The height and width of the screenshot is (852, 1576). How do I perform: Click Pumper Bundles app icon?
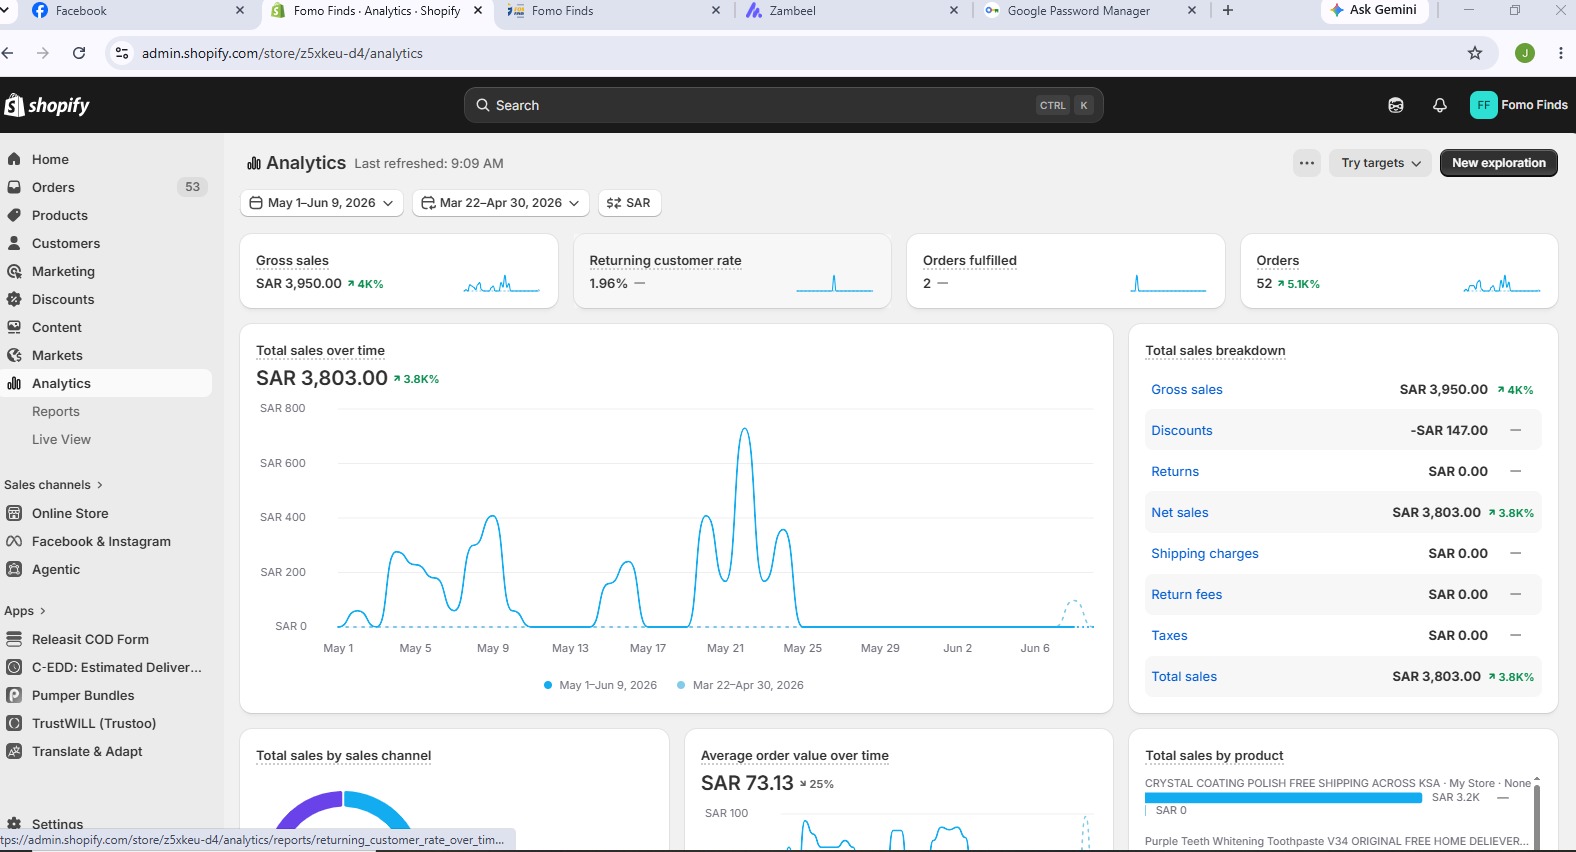14,695
